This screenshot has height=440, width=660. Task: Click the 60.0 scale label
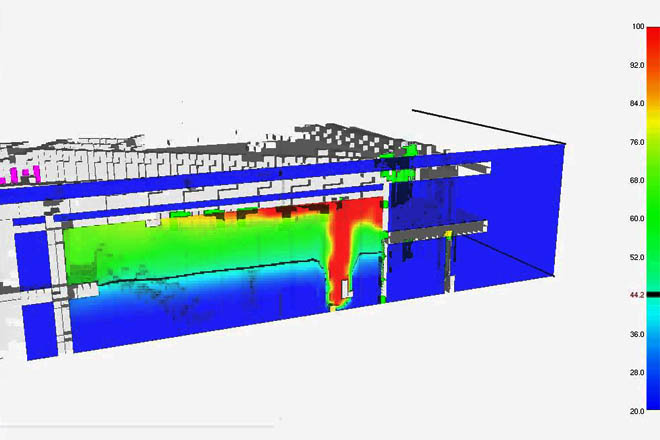coord(637,219)
